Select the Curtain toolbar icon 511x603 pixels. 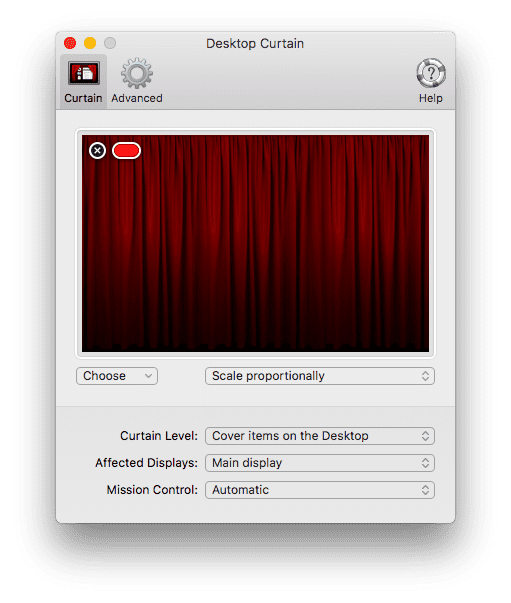[83, 73]
